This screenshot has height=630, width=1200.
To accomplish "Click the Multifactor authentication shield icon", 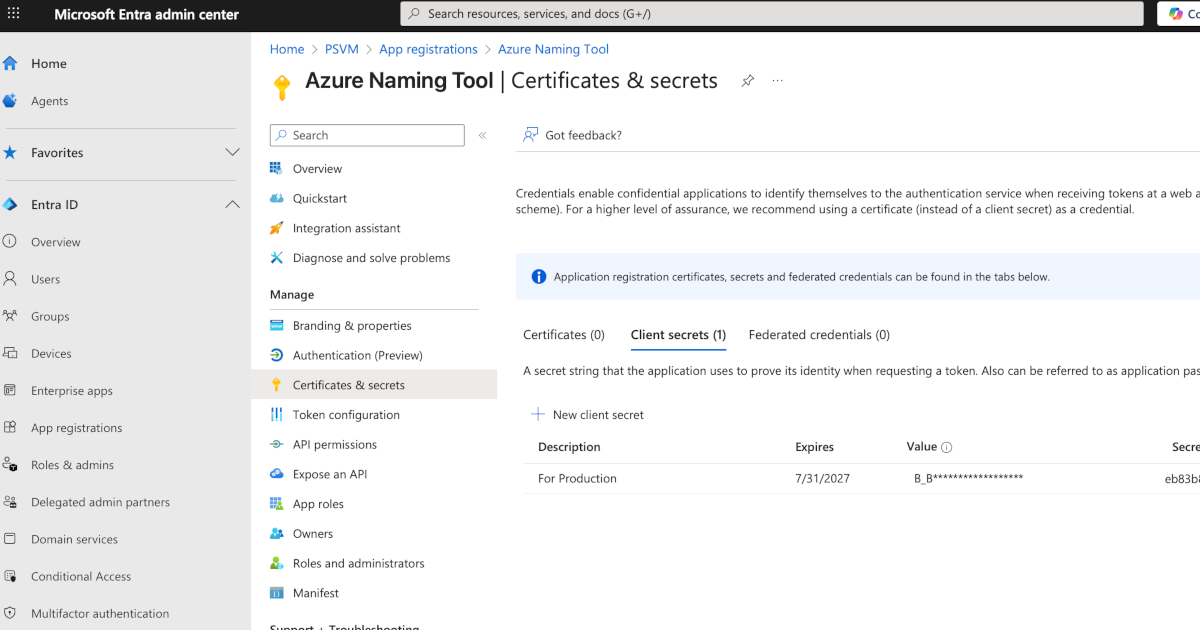I will [x=10, y=613].
